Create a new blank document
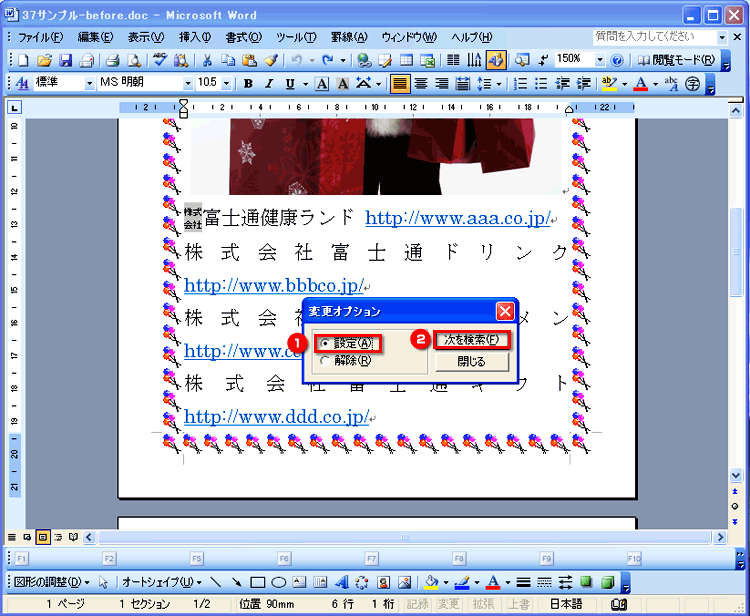 (x=22, y=60)
